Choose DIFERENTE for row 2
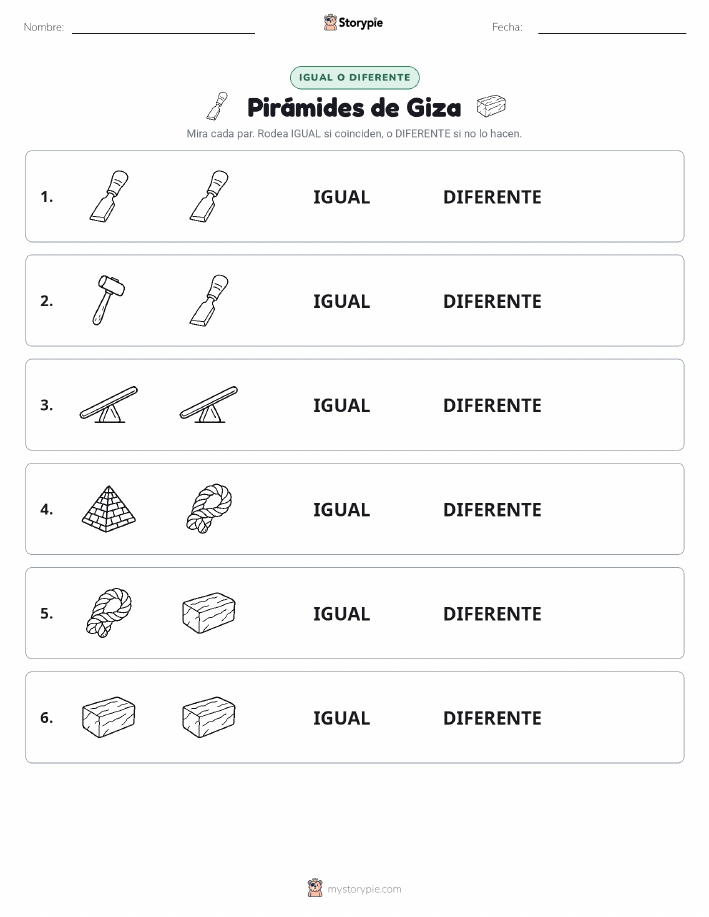This screenshot has width=709, height=917. pyautogui.click(x=492, y=301)
